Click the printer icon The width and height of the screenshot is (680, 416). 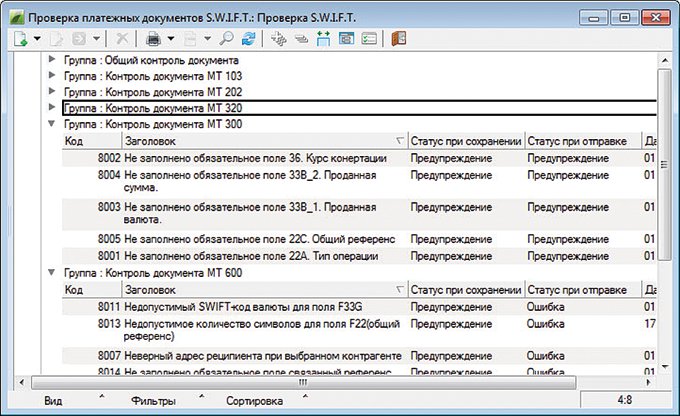tap(153, 39)
